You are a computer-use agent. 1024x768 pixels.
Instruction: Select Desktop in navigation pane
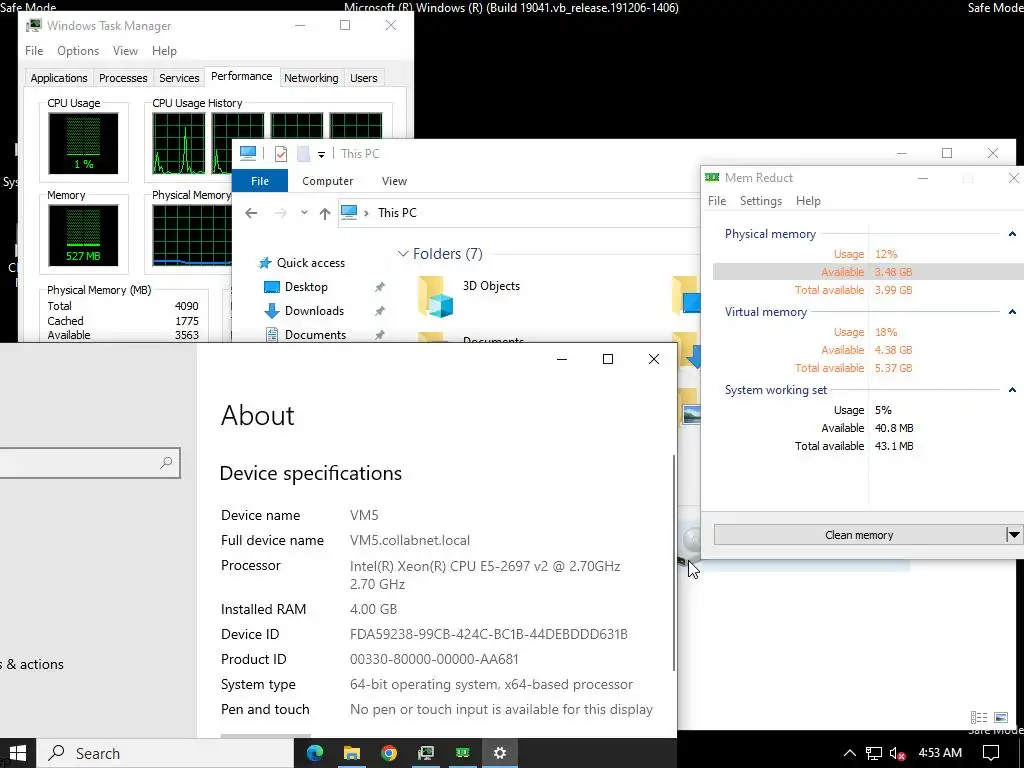tap(306, 287)
